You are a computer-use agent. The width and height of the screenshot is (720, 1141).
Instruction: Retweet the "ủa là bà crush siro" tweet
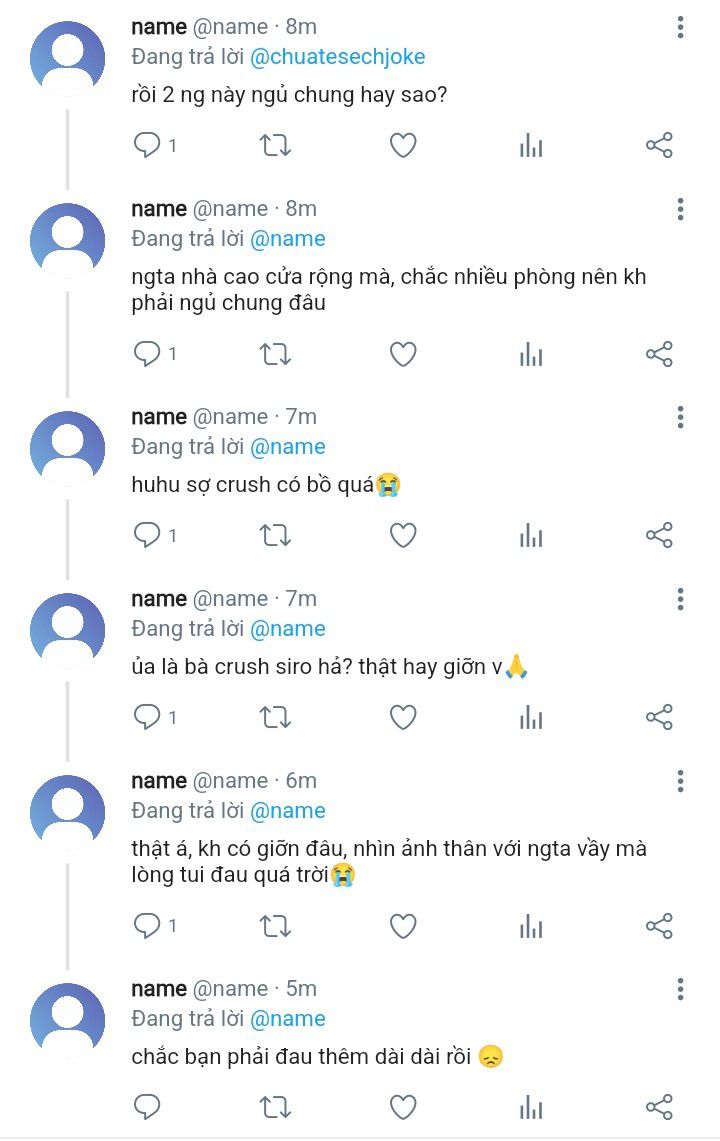point(275,718)
